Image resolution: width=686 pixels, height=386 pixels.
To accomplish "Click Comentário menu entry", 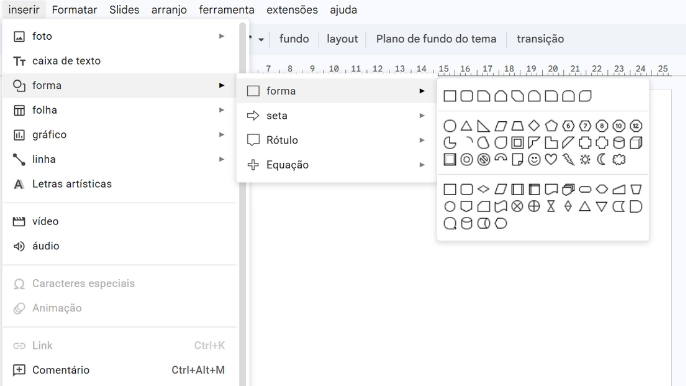I will (120, 370).
